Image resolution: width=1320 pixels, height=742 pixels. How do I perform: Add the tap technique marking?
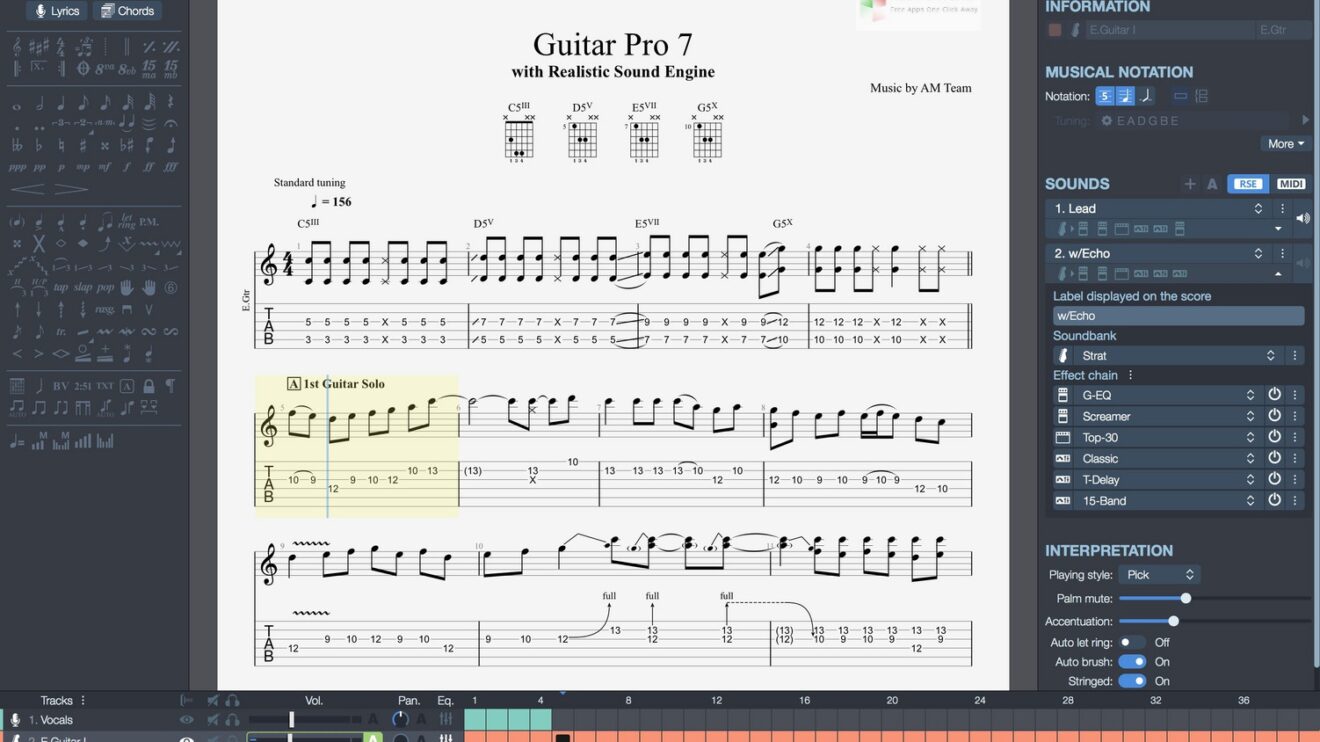point(61,287)
